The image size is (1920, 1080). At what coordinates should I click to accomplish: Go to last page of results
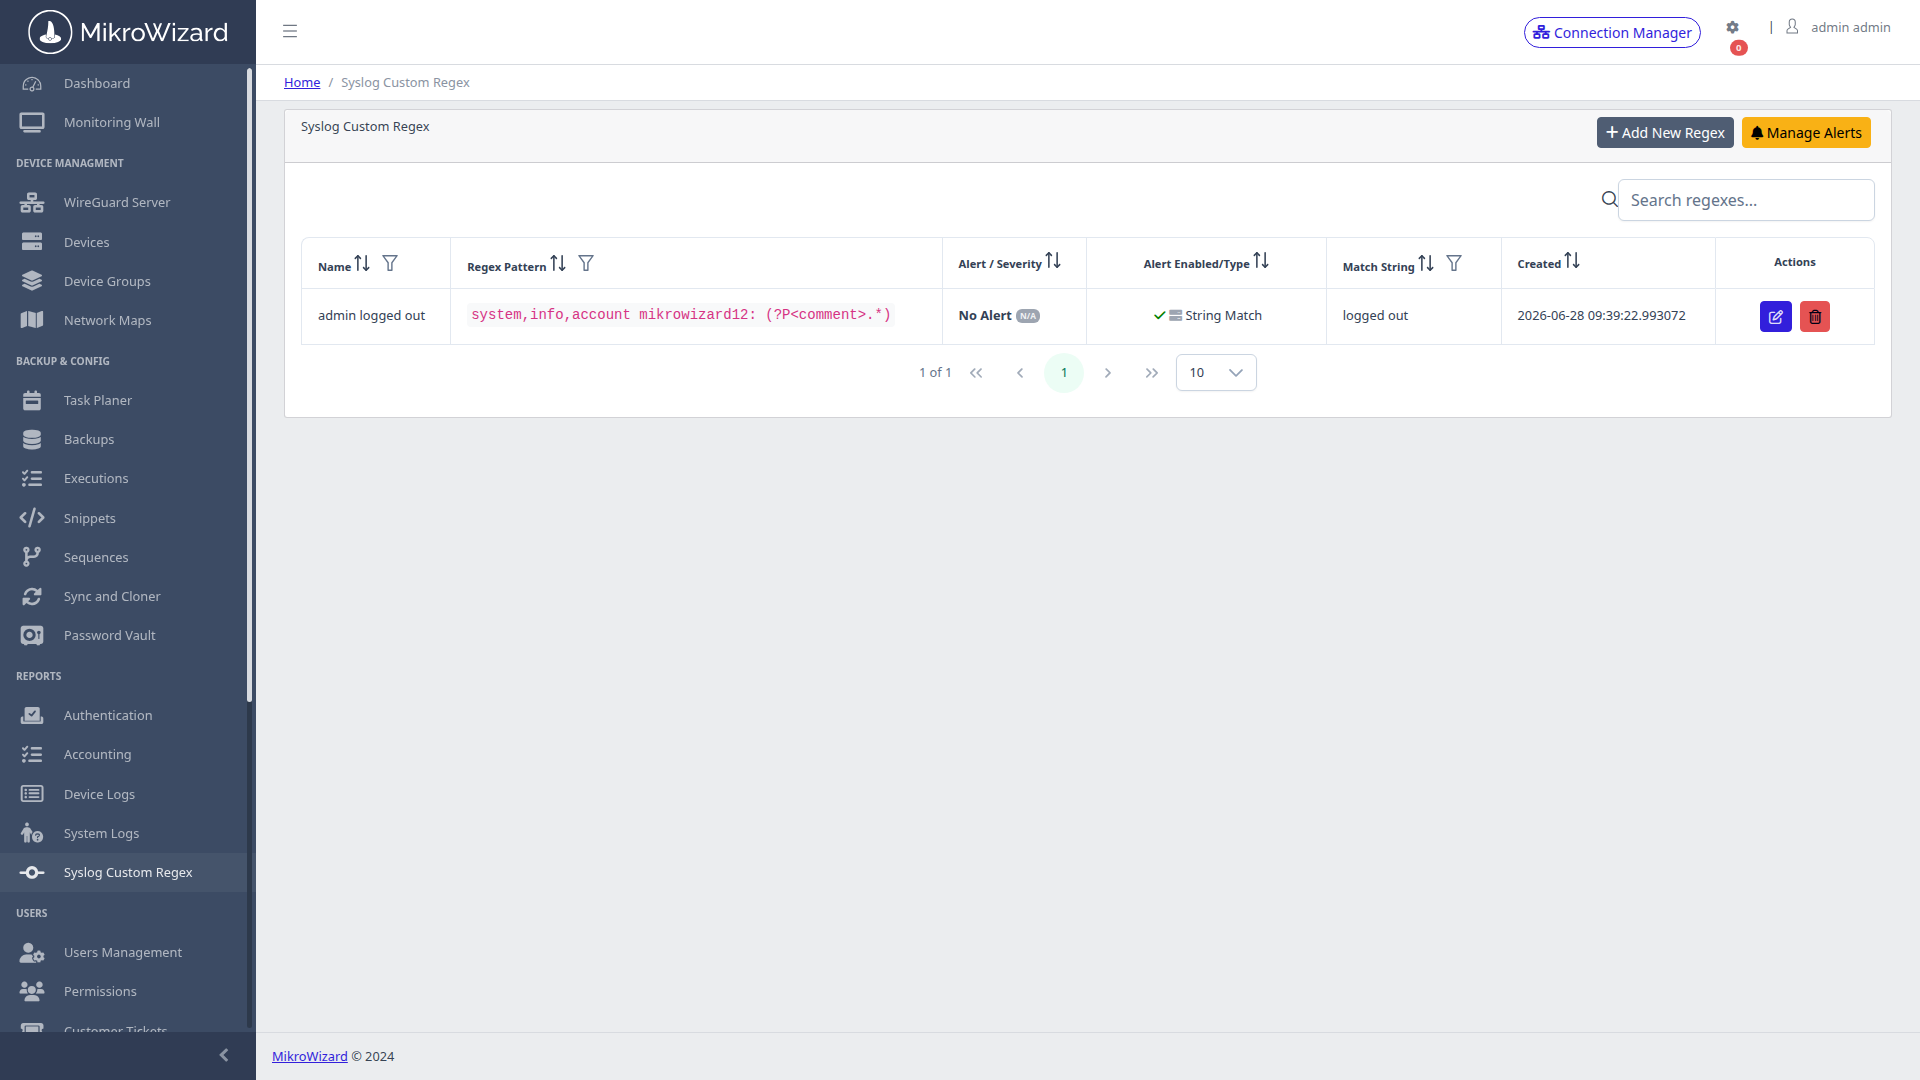pyautogui.click(x=1152, y=373)
